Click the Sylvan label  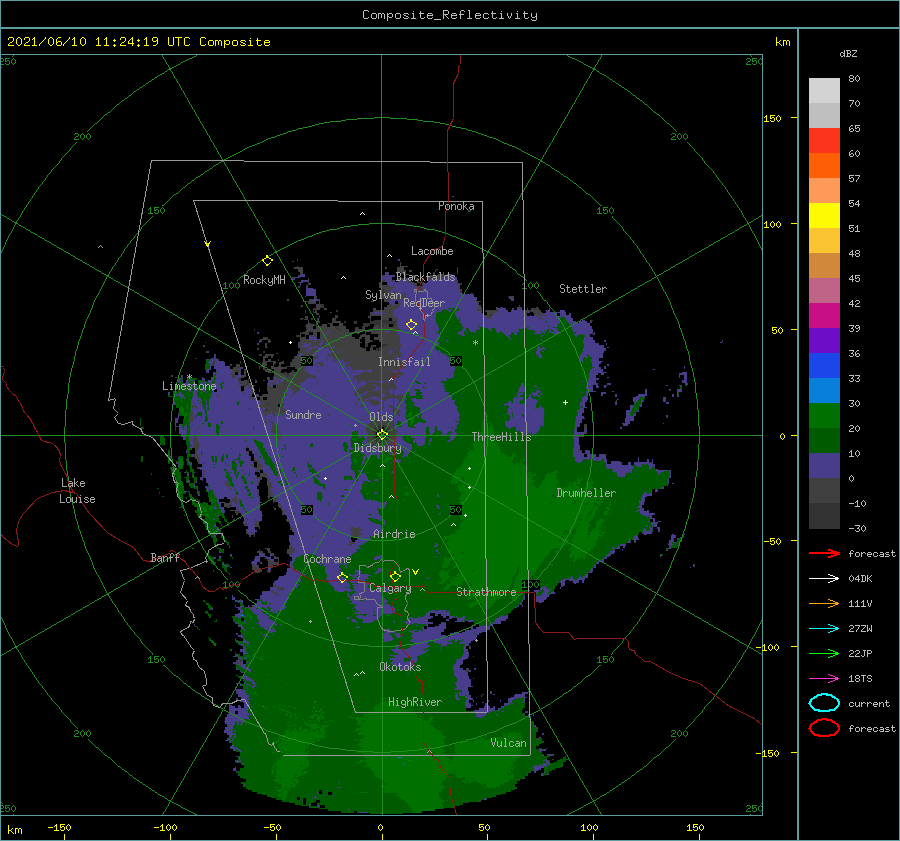click(383, 295)
